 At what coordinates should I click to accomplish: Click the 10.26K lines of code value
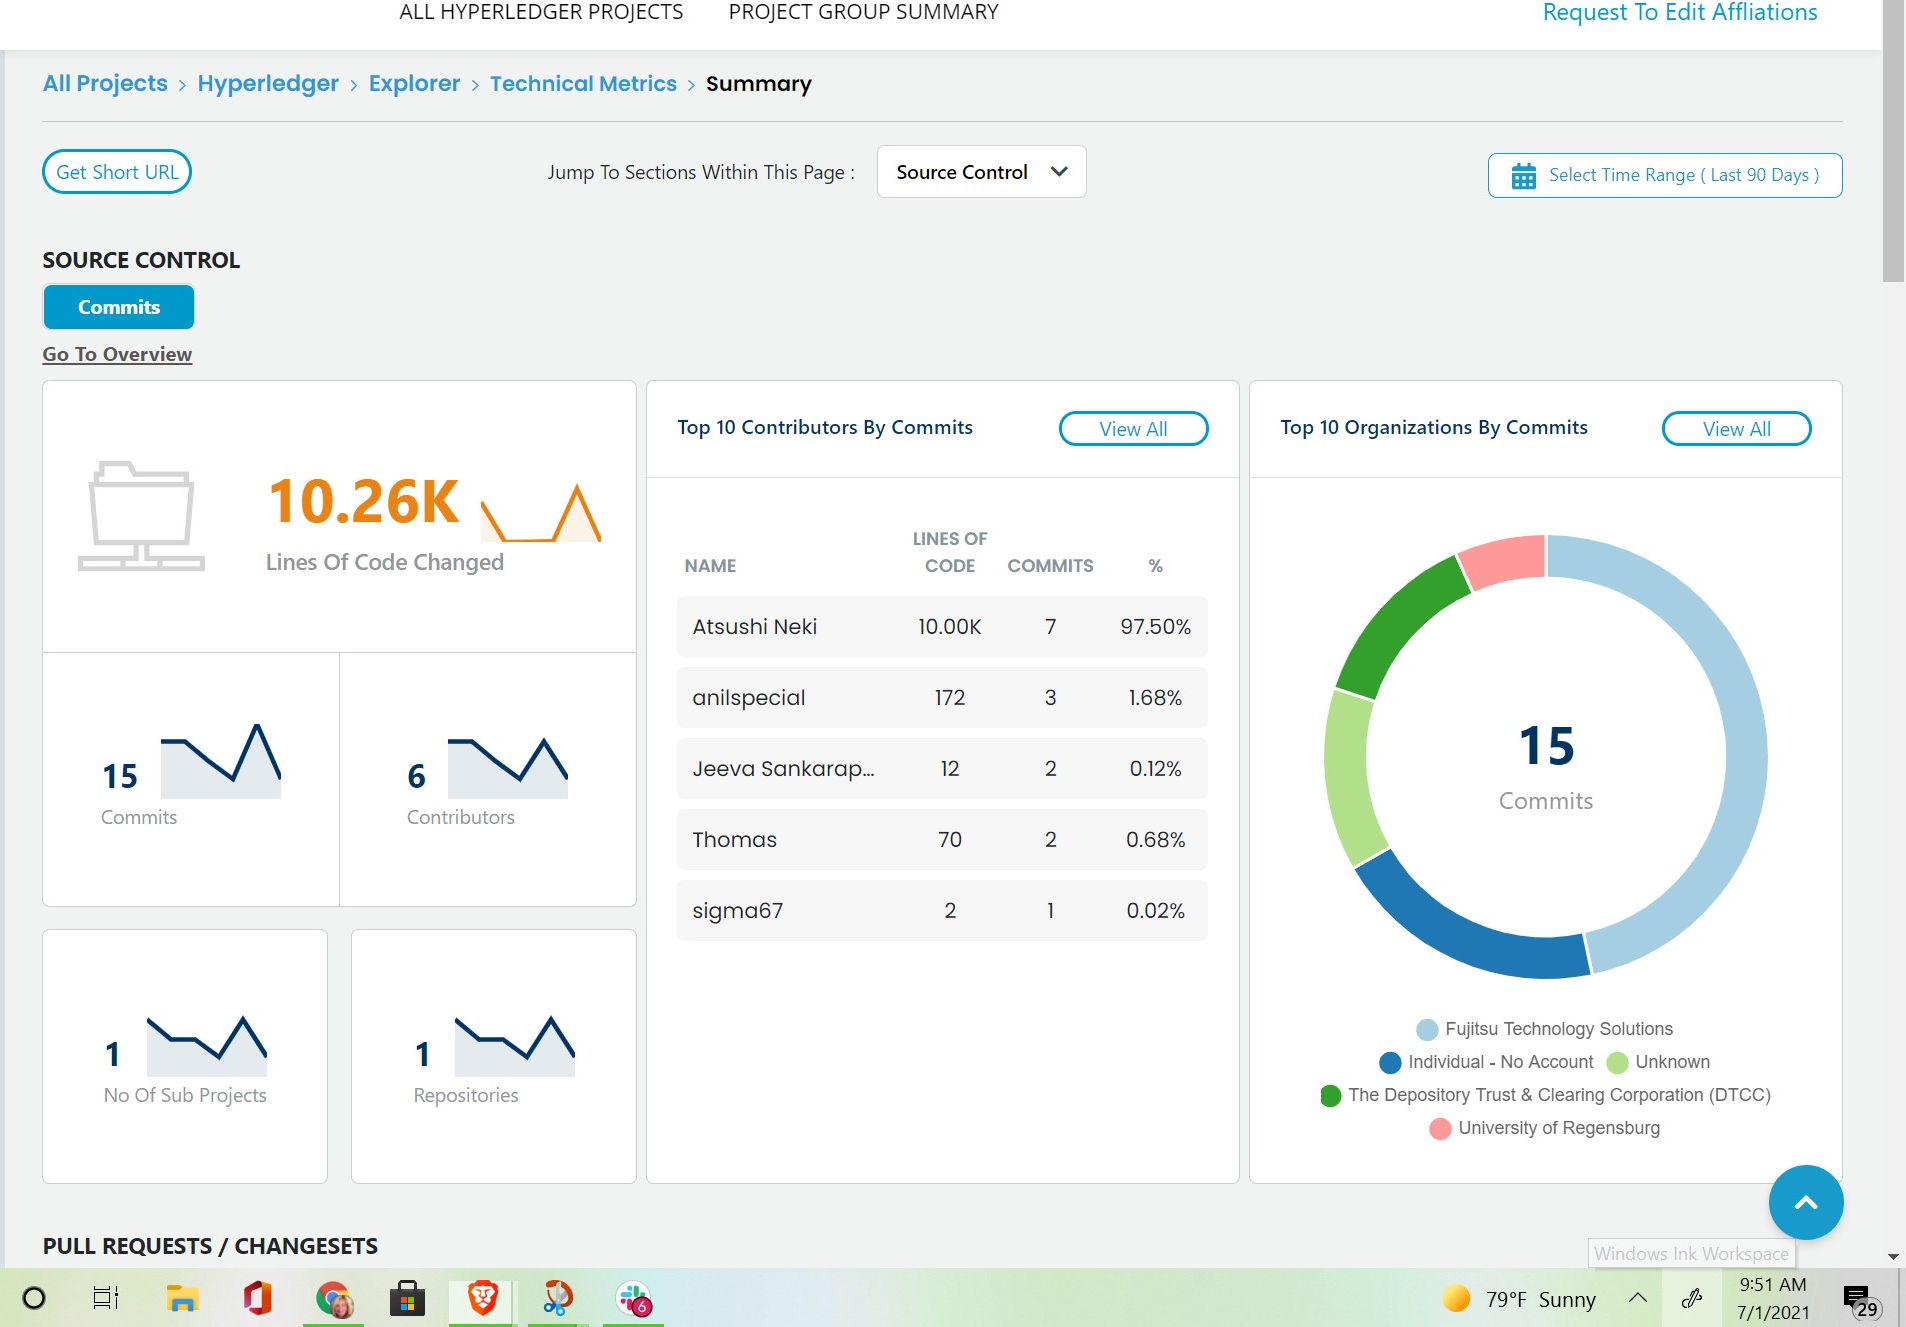click(364, 501)
